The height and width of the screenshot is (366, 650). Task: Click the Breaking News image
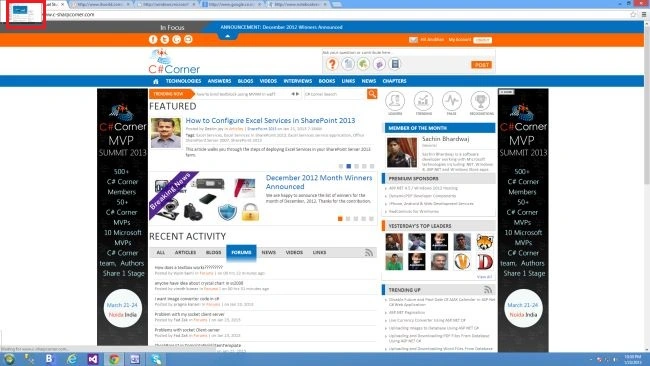coord(206,196)
